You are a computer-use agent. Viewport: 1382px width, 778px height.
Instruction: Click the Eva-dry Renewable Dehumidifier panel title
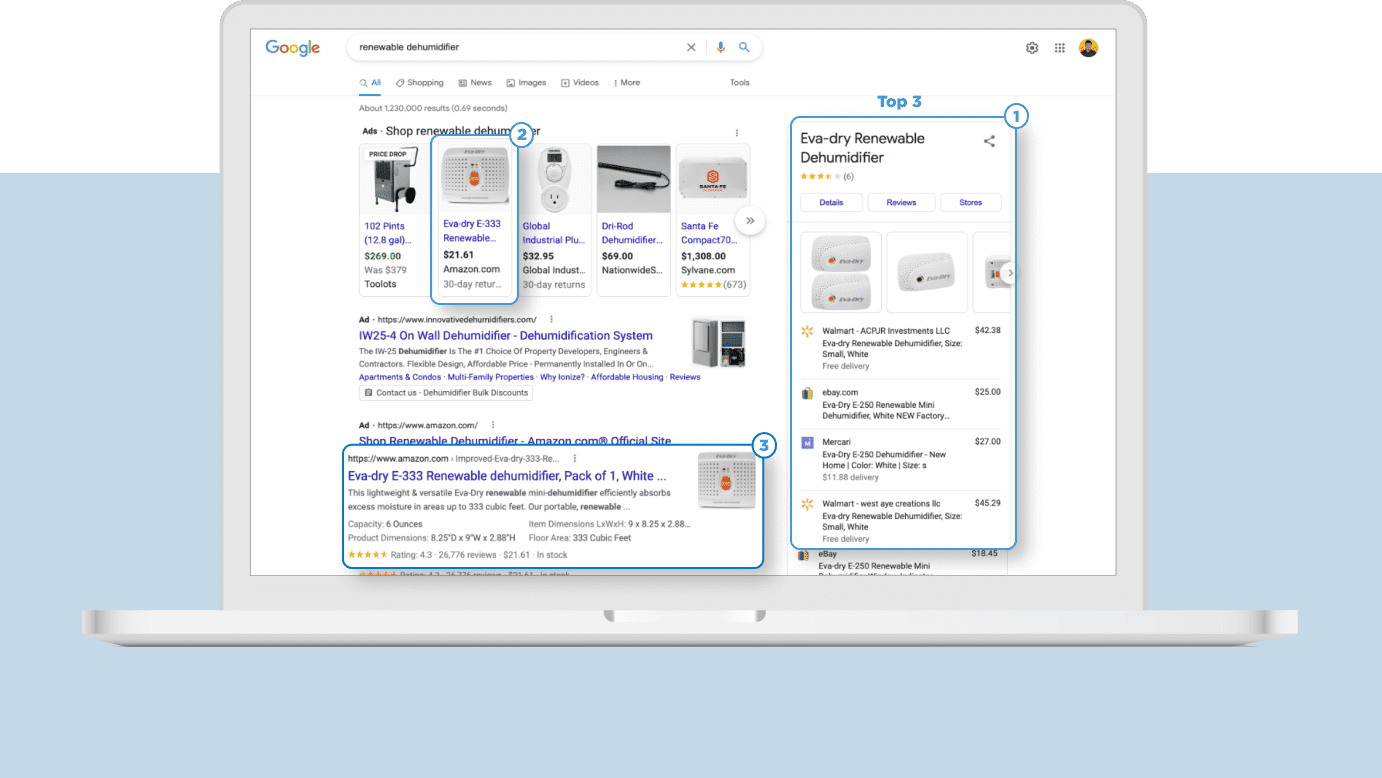tap(862, 148)
